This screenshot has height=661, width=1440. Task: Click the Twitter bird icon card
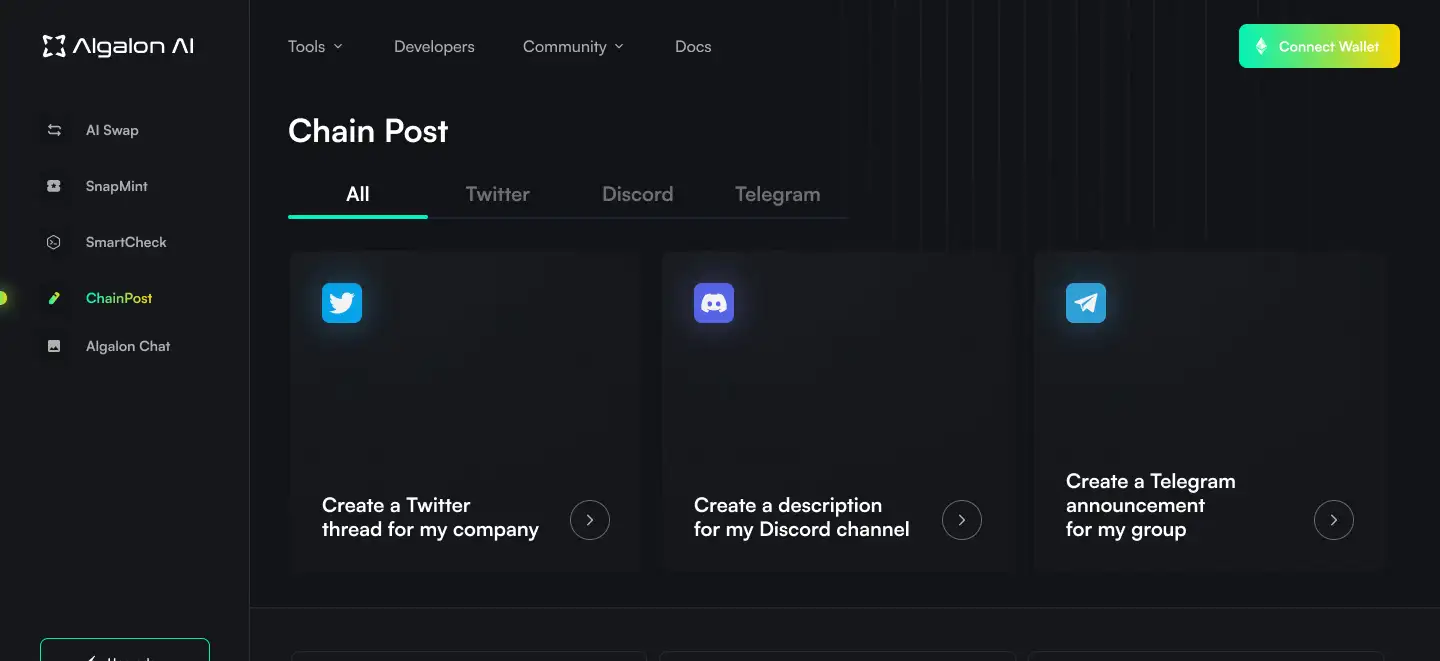[342, 303]
